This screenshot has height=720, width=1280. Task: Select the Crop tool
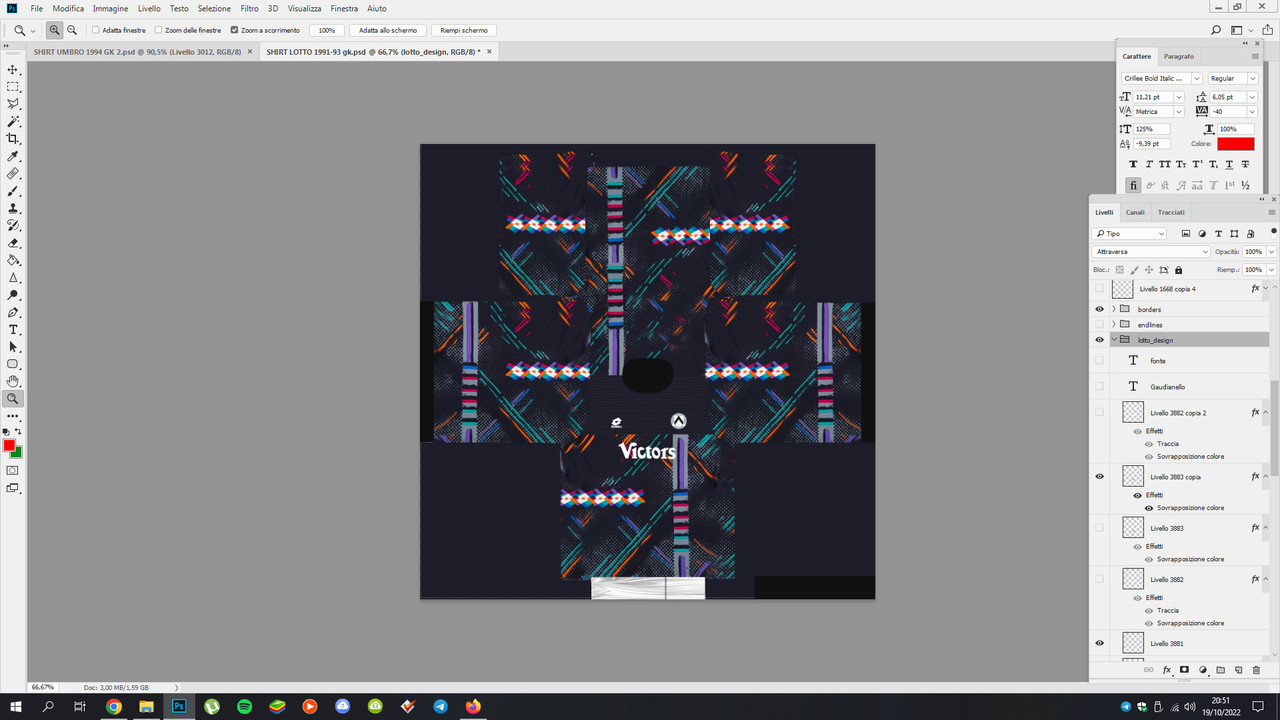[13, 139]
